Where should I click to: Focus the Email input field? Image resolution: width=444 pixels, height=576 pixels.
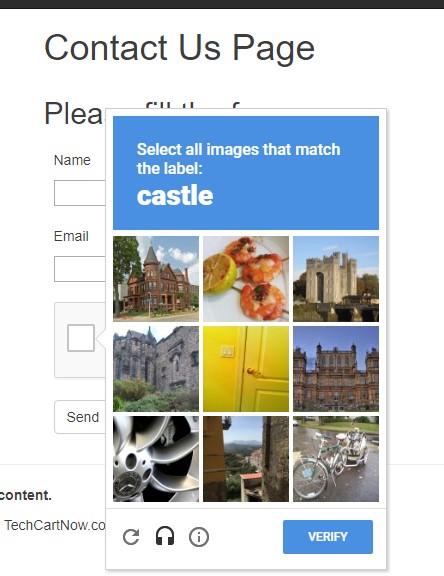click(80, 269)
